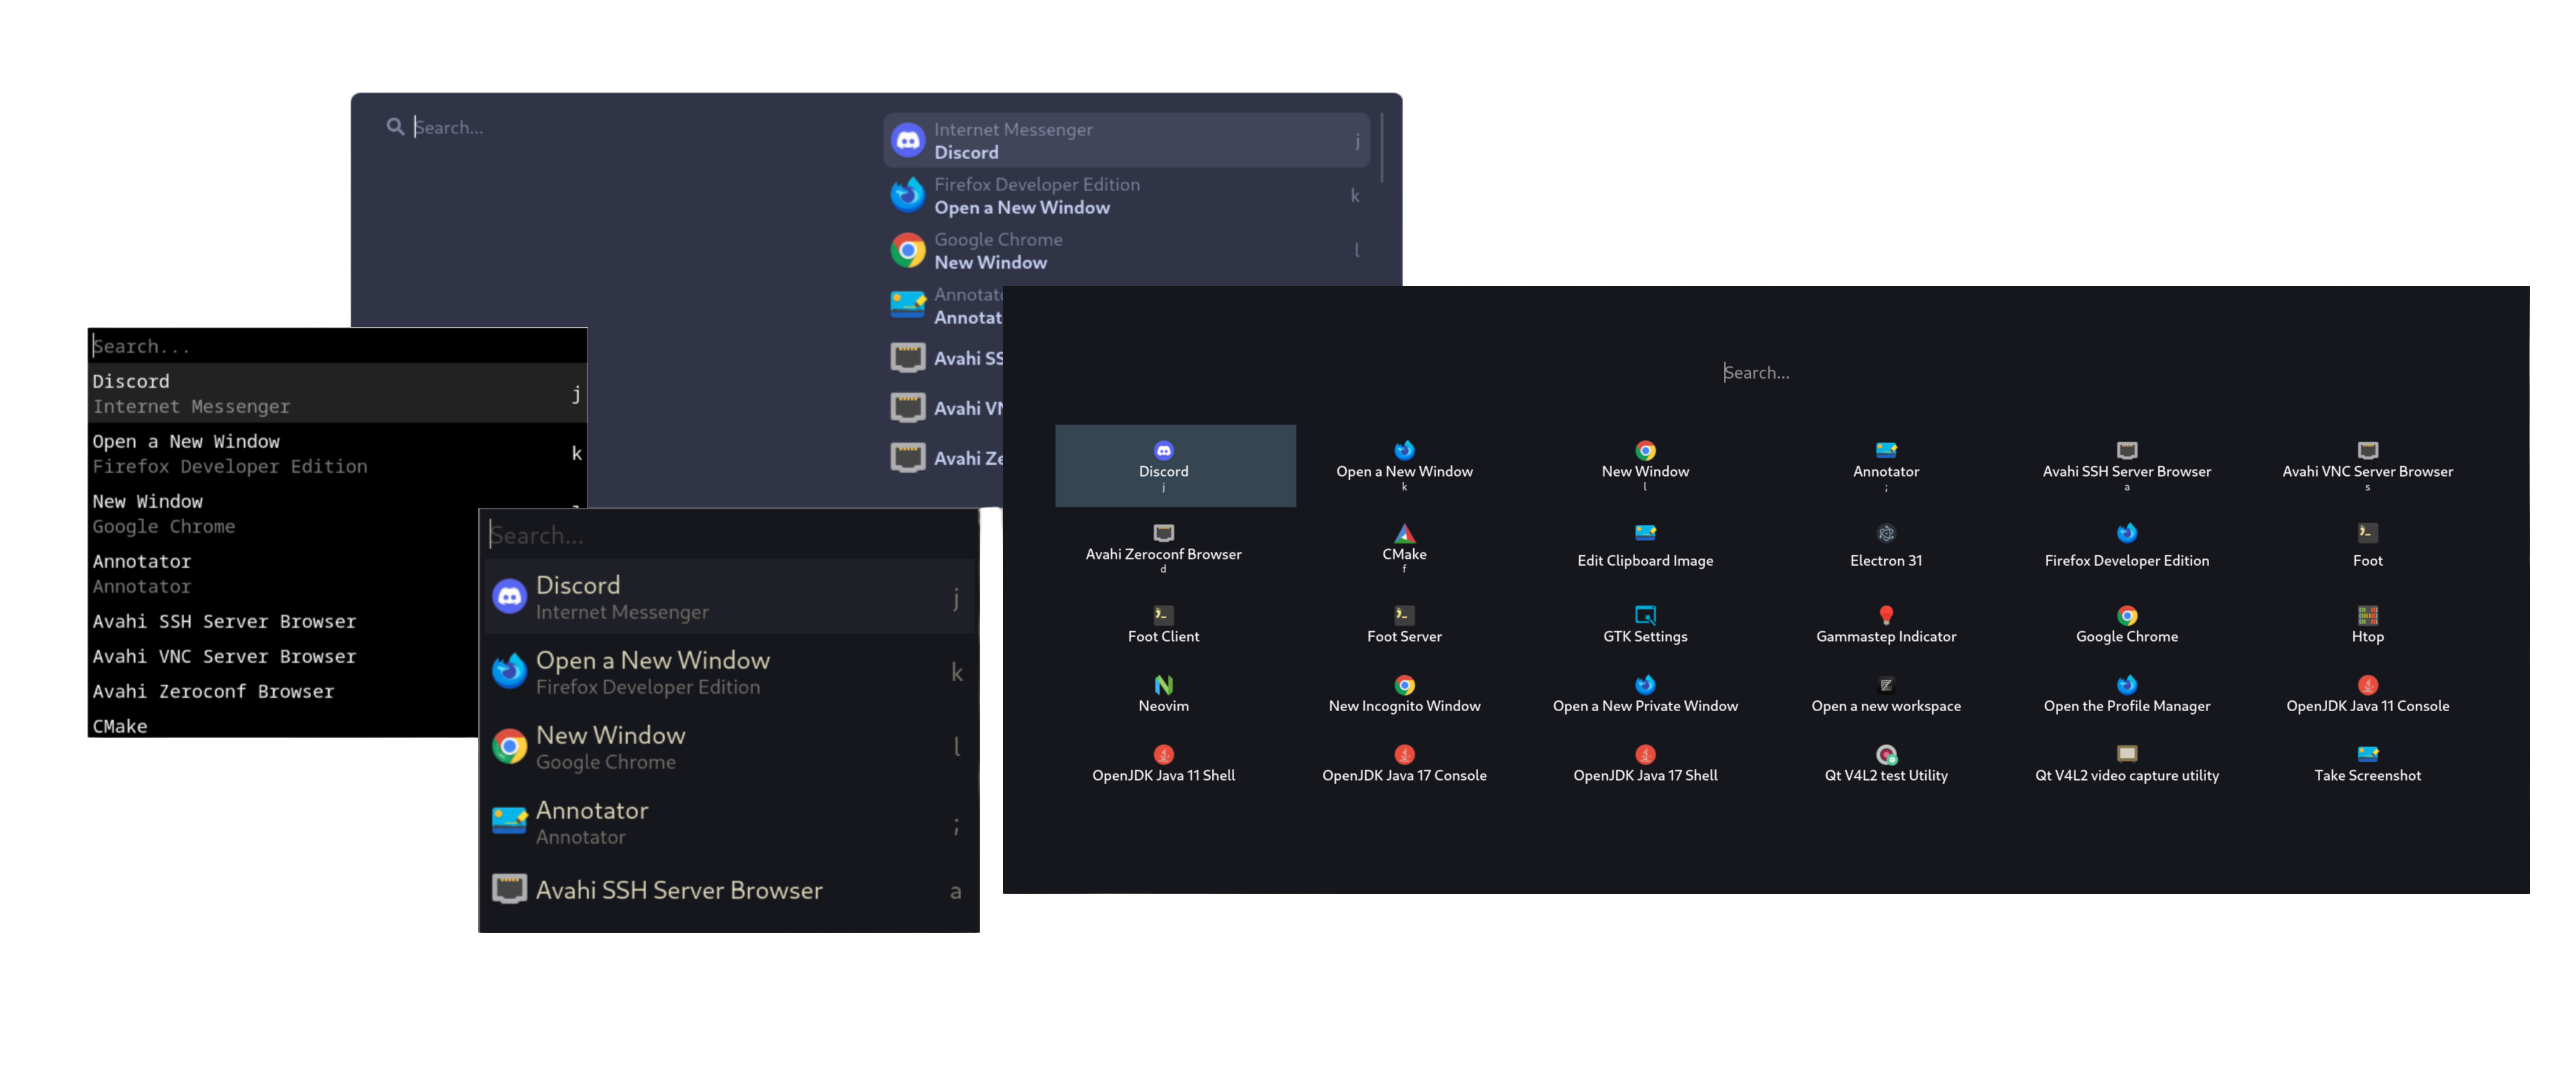Select Open a New Window in large-font launcher
The image size is (2574, 1071).
729,672
